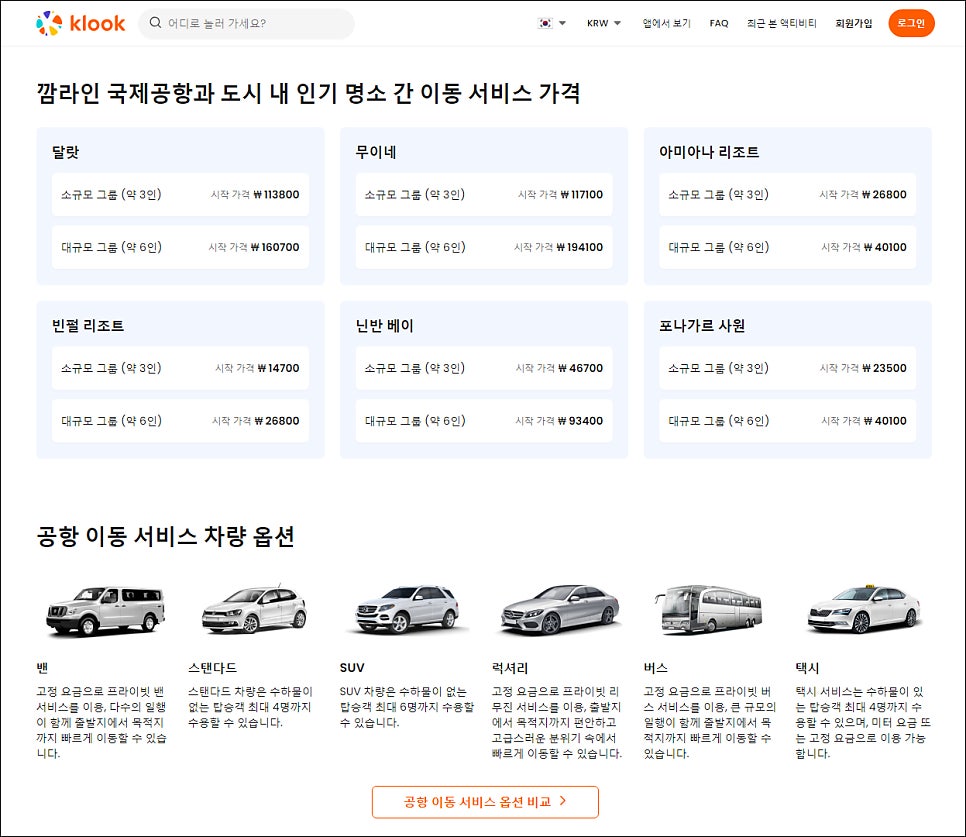966x837 pixels.
Task: Click the Klook logo
Action: pyautogui.click(x=81, y=23)
